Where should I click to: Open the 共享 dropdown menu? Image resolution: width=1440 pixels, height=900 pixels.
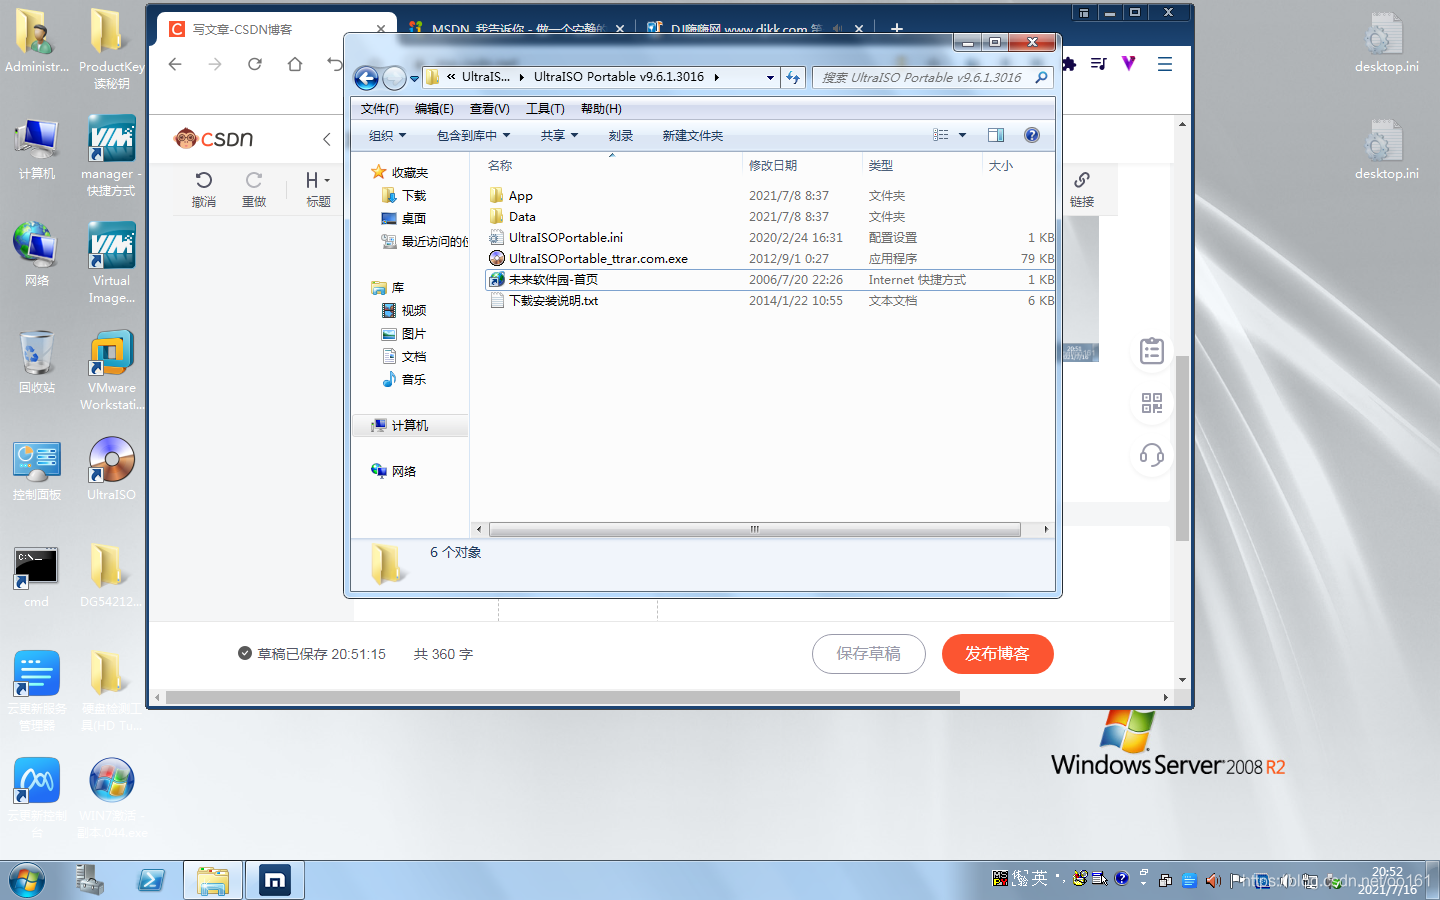point(559,135)
